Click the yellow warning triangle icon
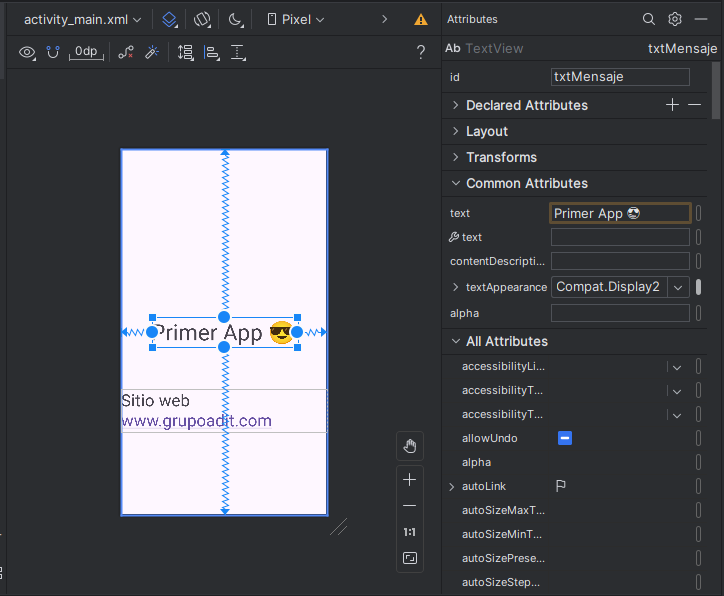 point(421,19)
